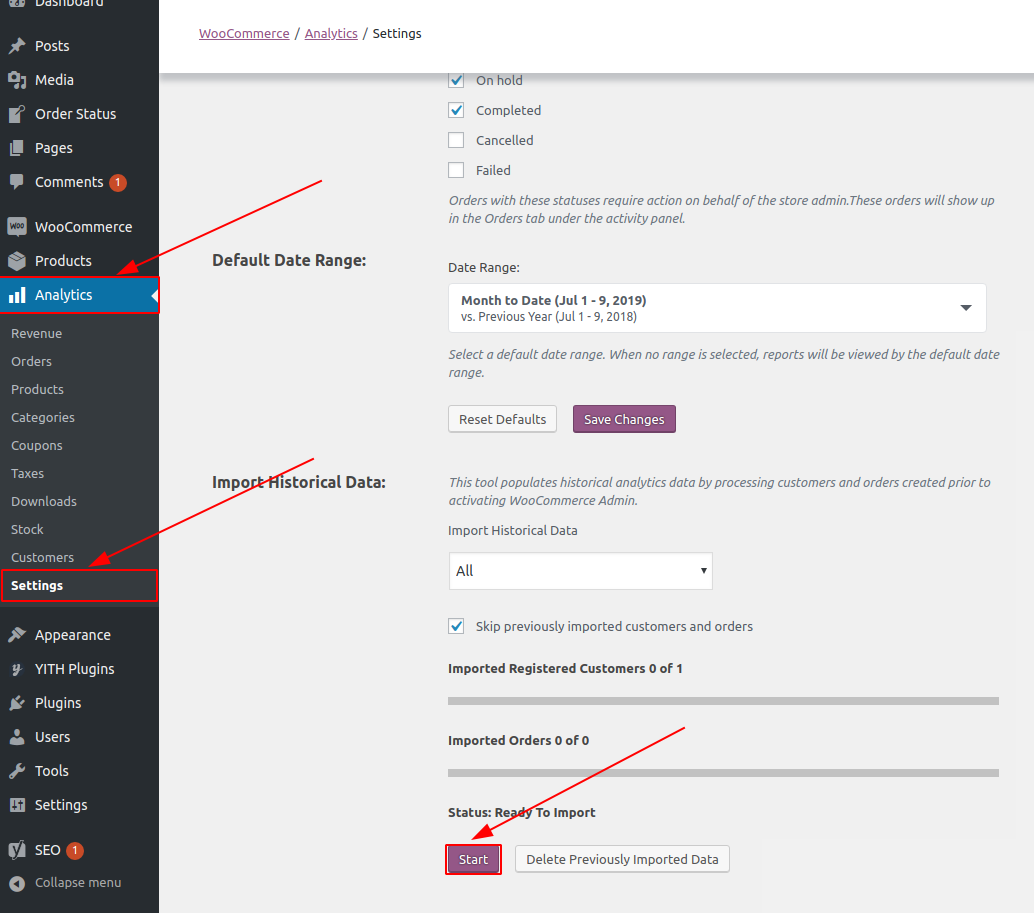Screen dimensions: 1034x913
Task: Click the Default Date Range heading
Action: (x=289, y=260)
